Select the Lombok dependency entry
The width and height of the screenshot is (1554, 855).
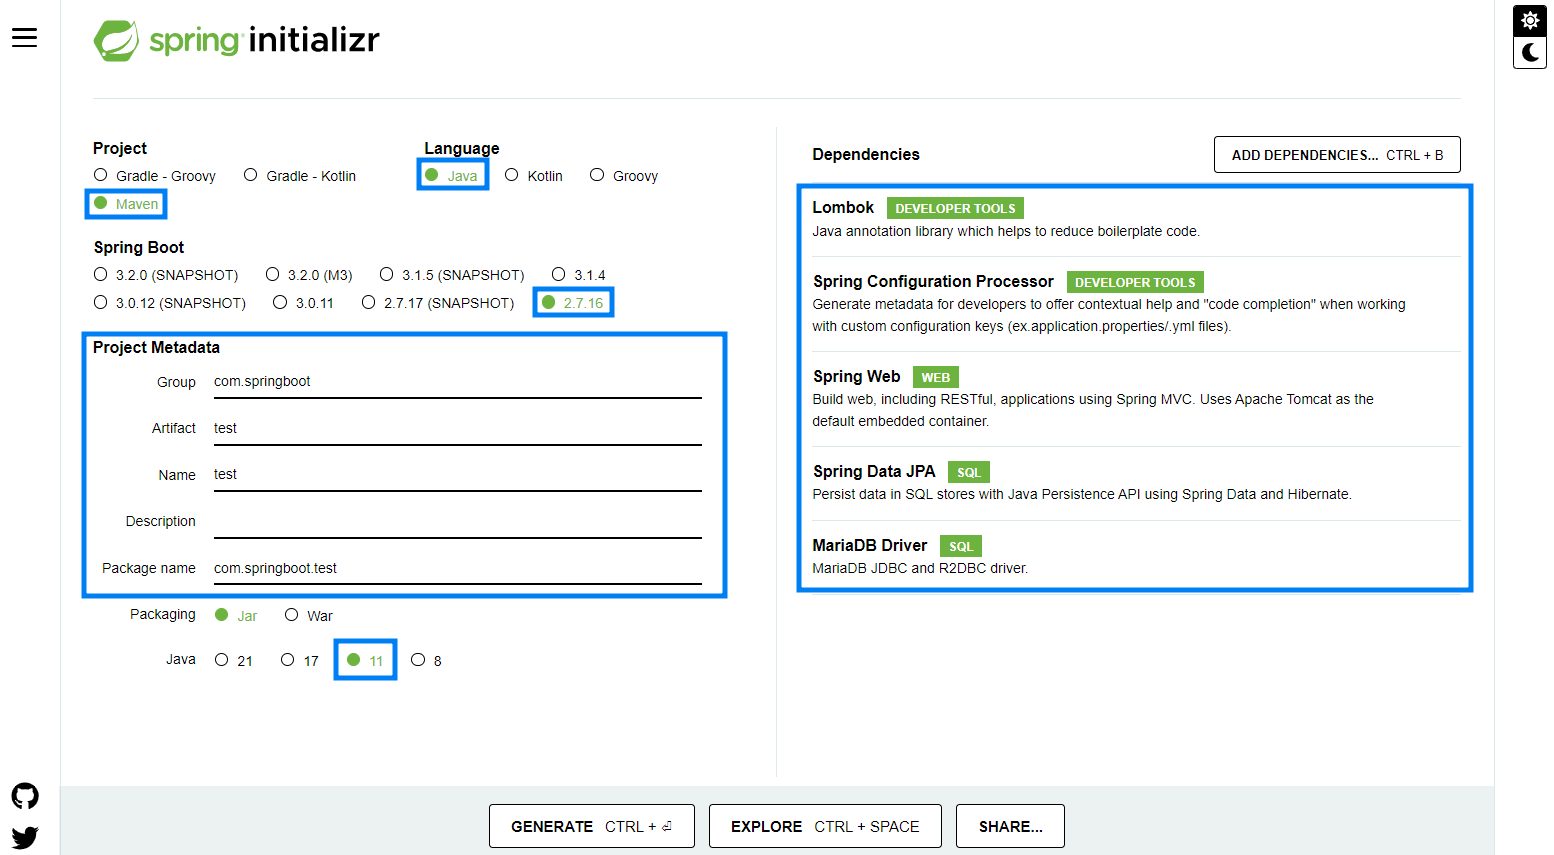[1136, 220]
